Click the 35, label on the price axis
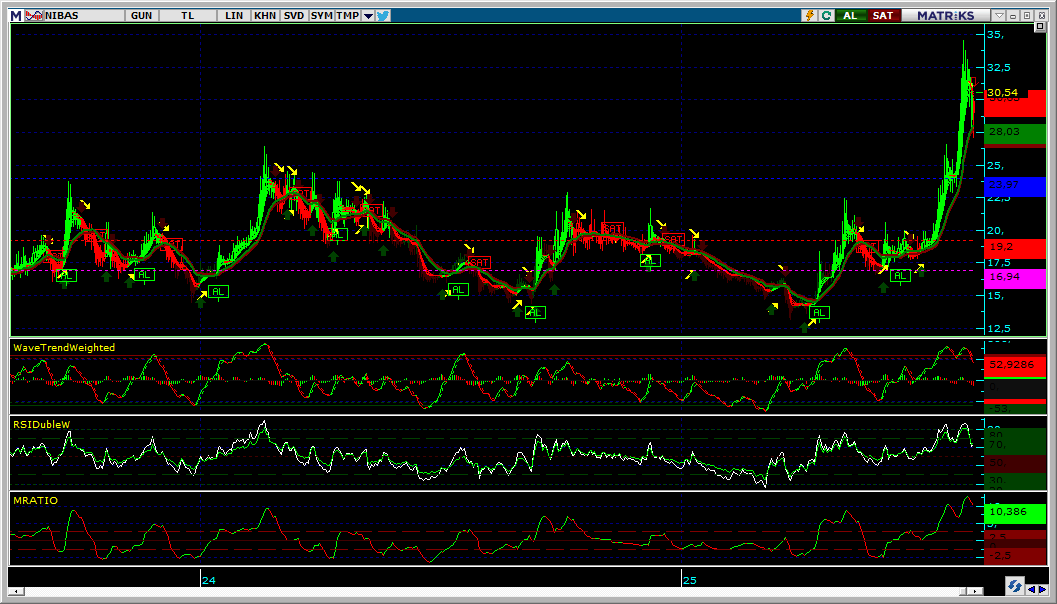 tap(998, 34)
